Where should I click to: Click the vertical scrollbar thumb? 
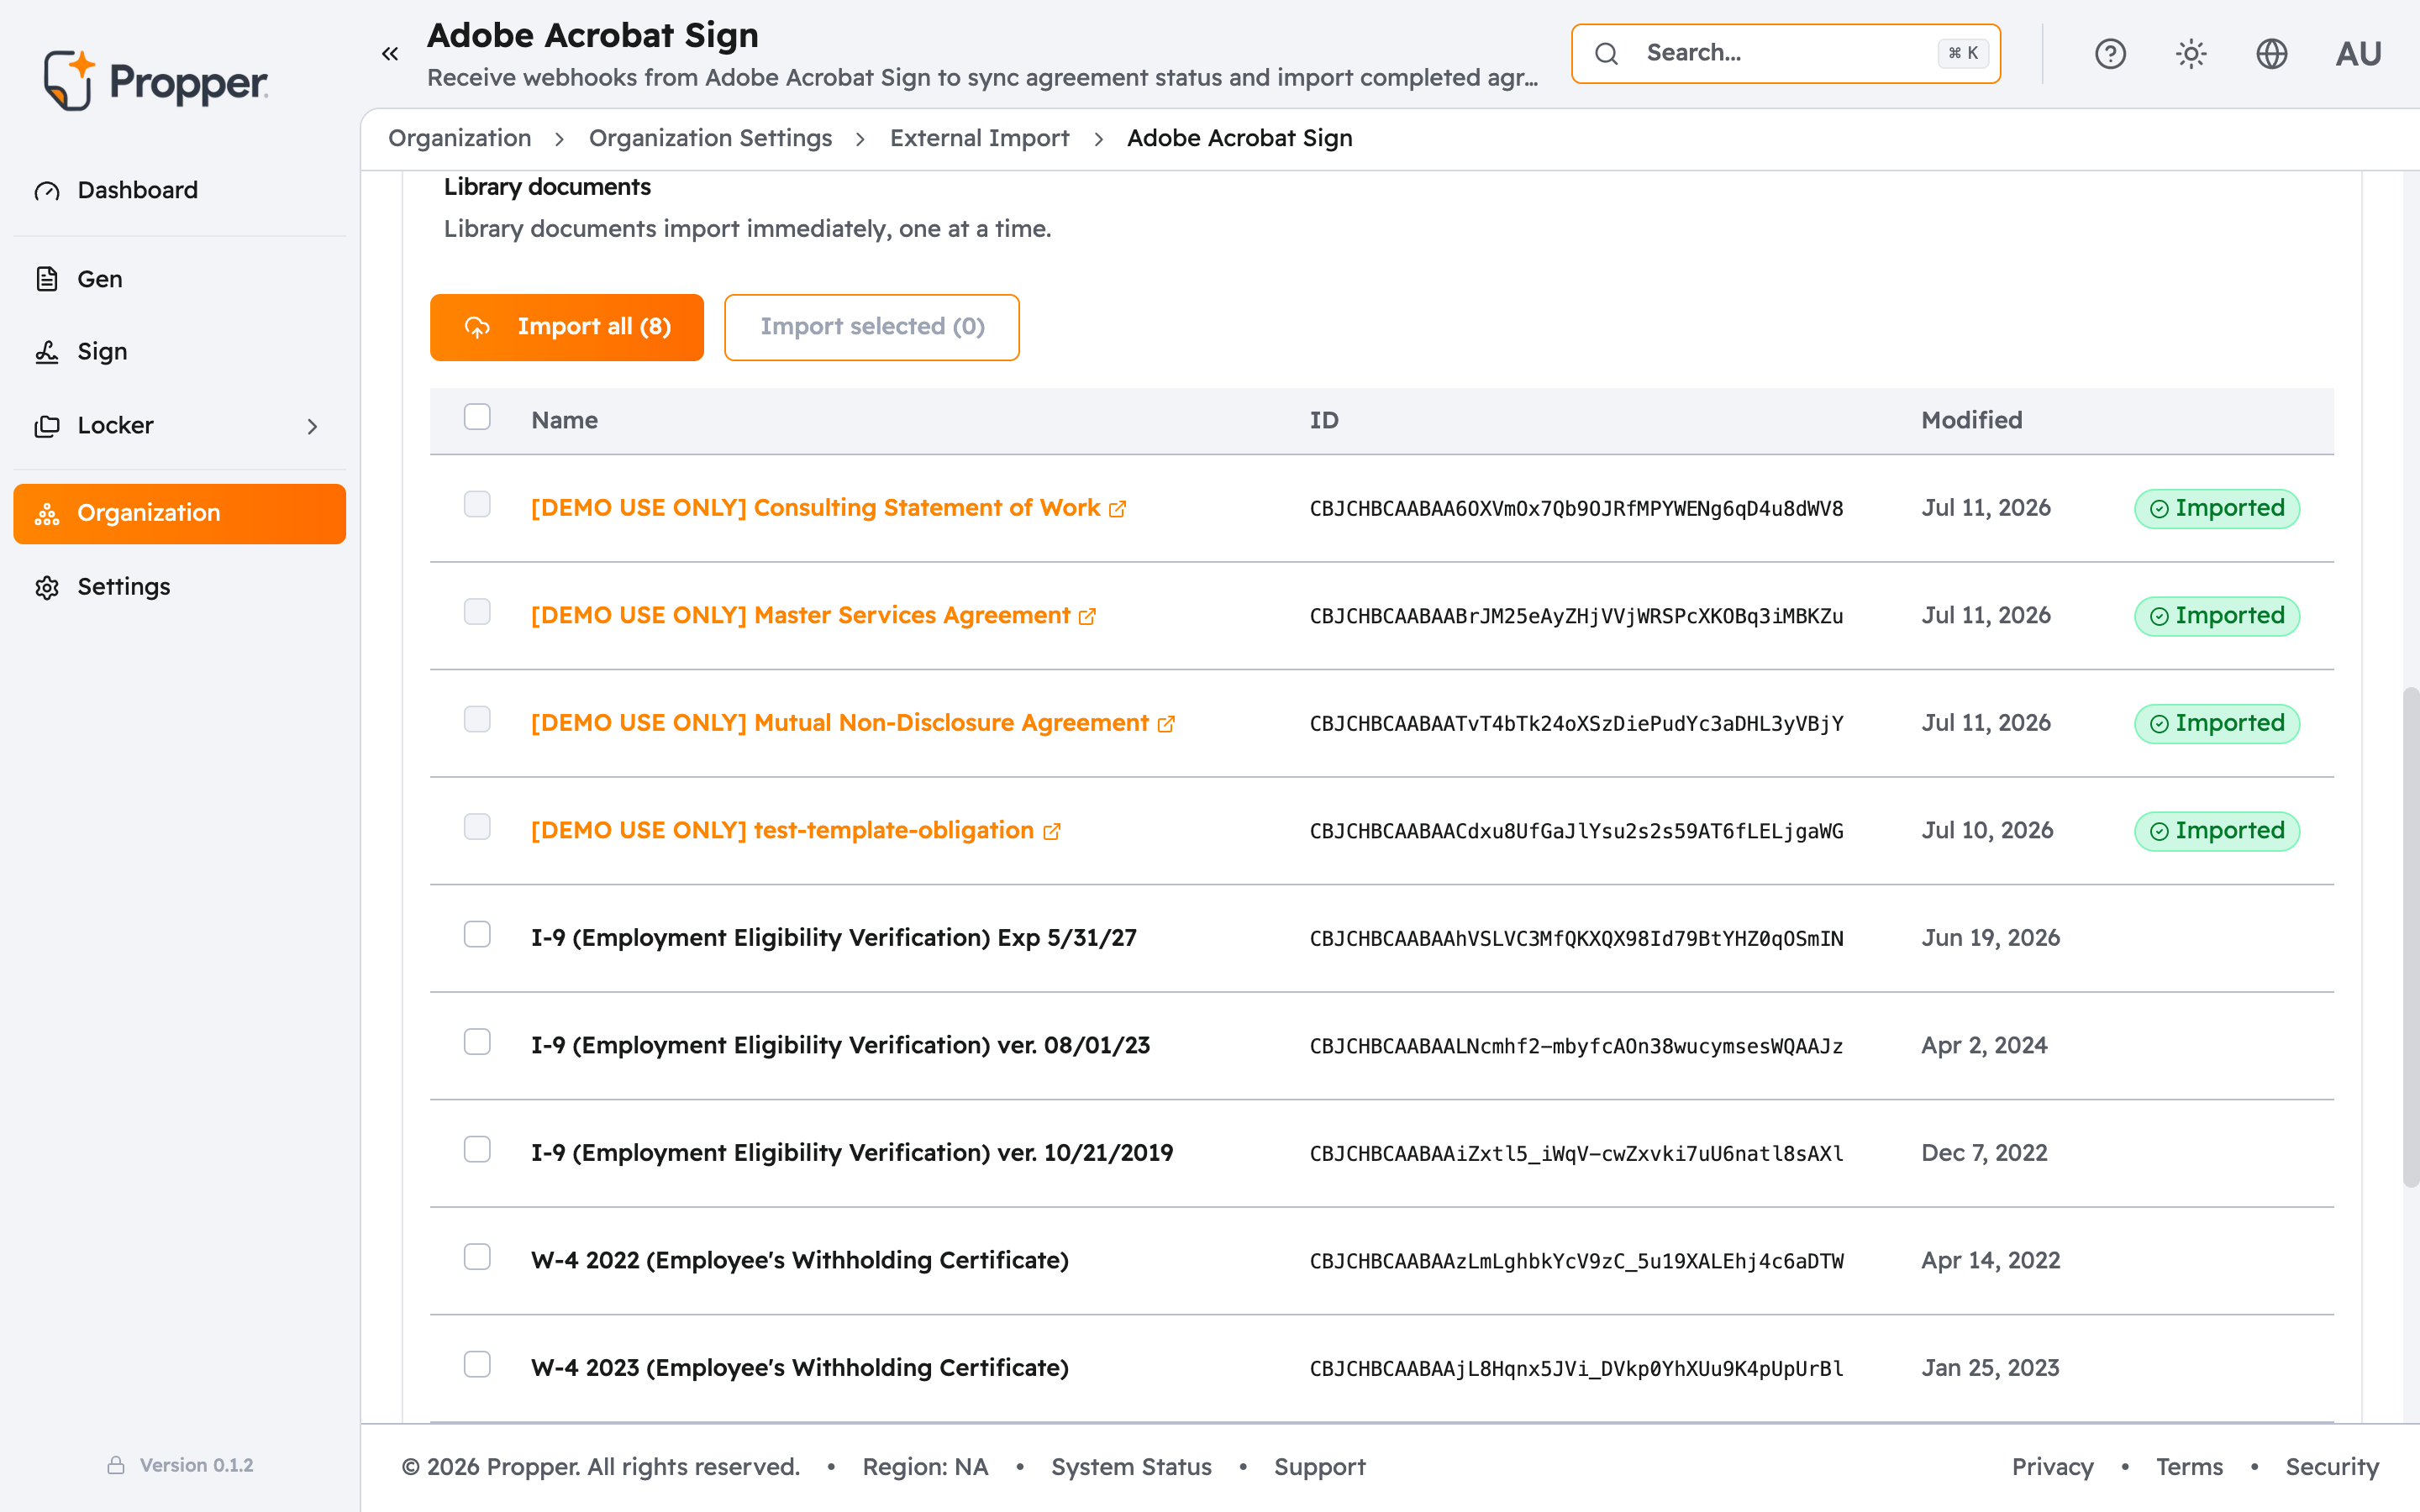pyautogui.click(x=2411, y=936)
